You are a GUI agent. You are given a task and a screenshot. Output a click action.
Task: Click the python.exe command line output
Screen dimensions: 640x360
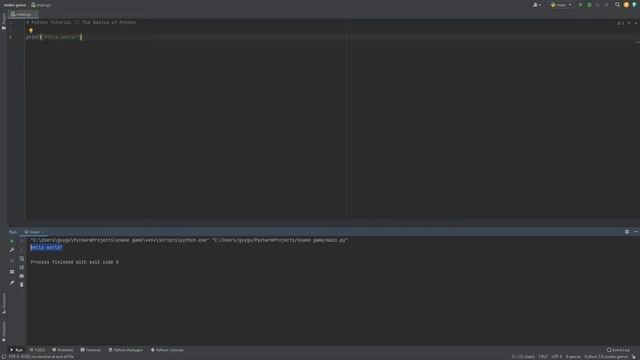189,240
